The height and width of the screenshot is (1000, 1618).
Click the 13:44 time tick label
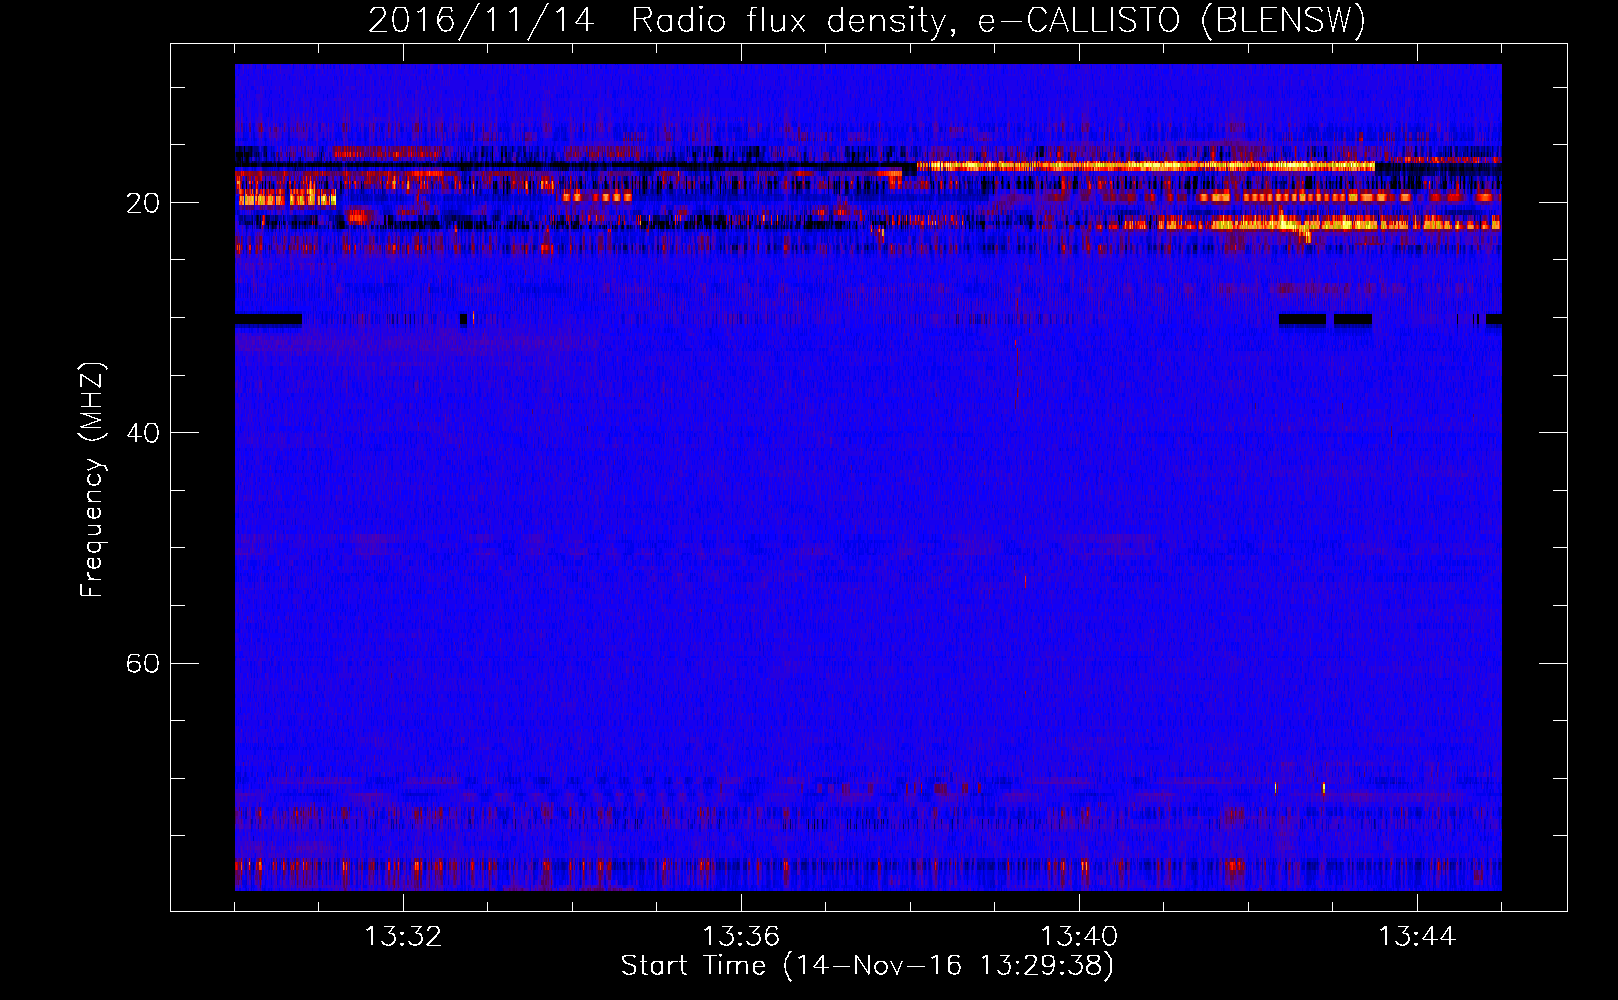coord(1417,937)
